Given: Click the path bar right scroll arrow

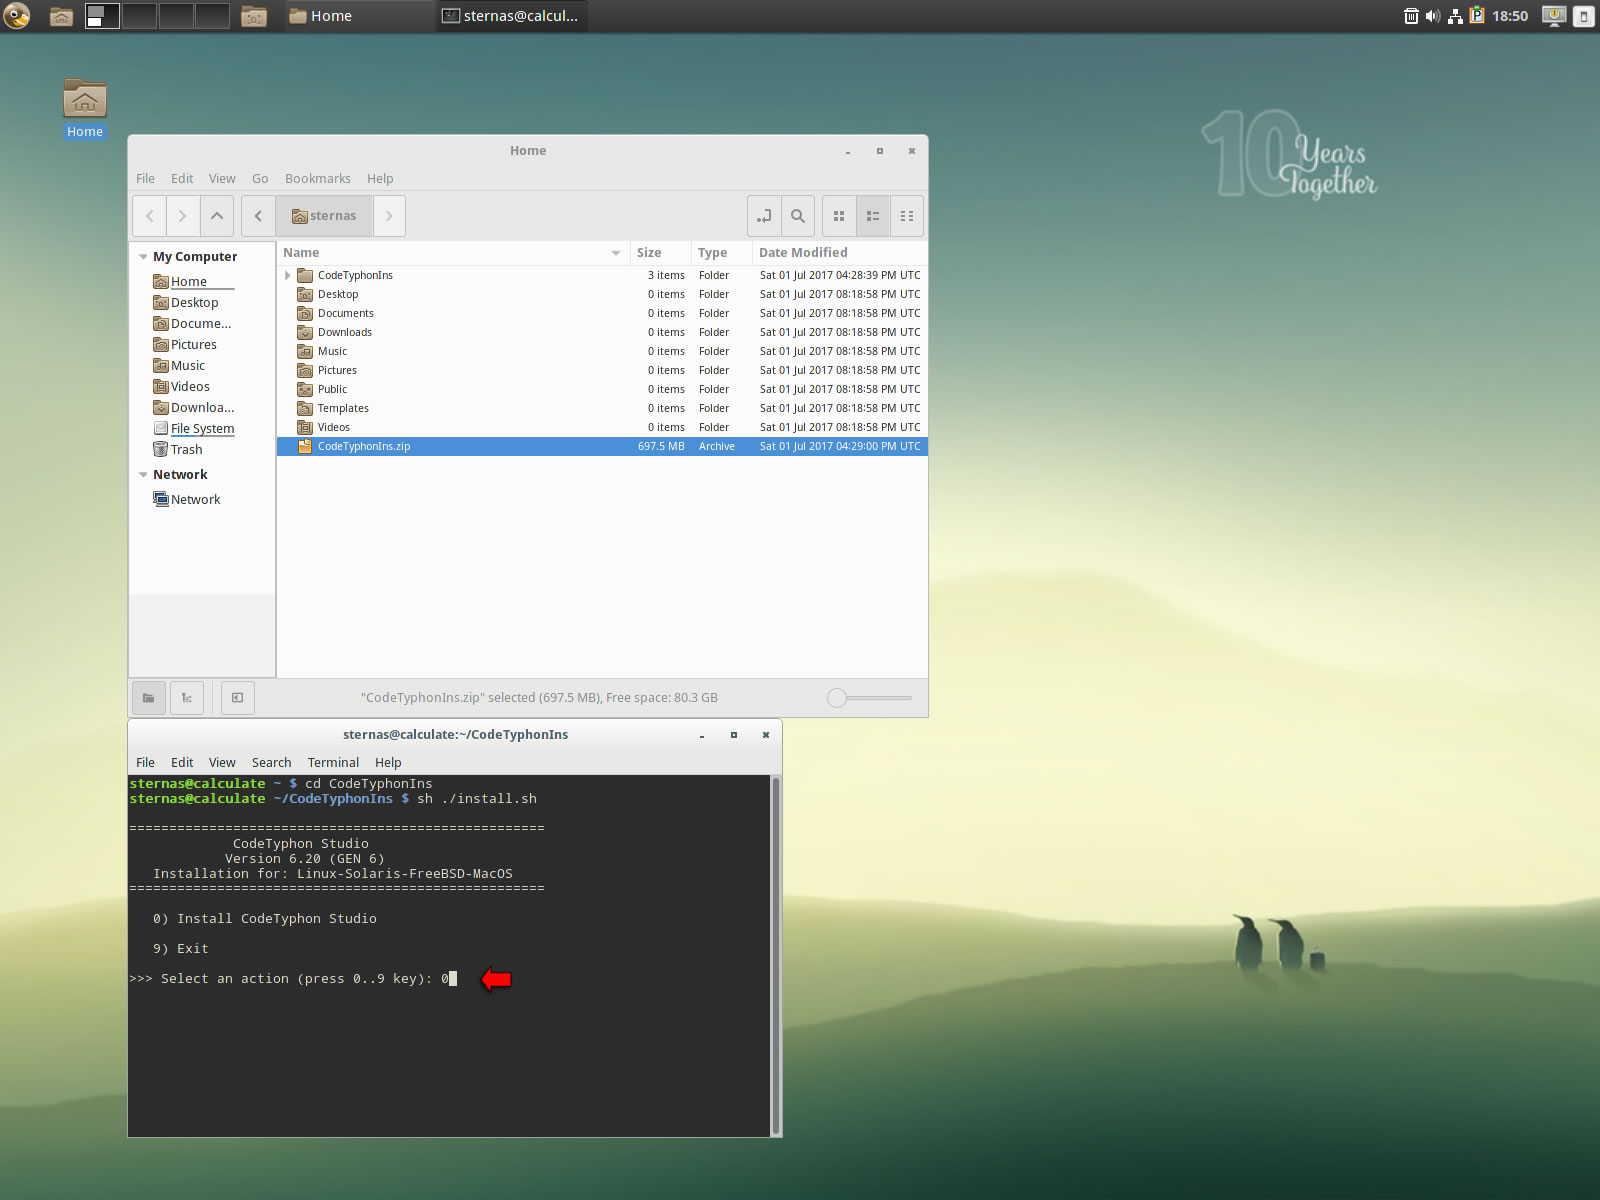Looking at the screenshot, I should point(389,216).
